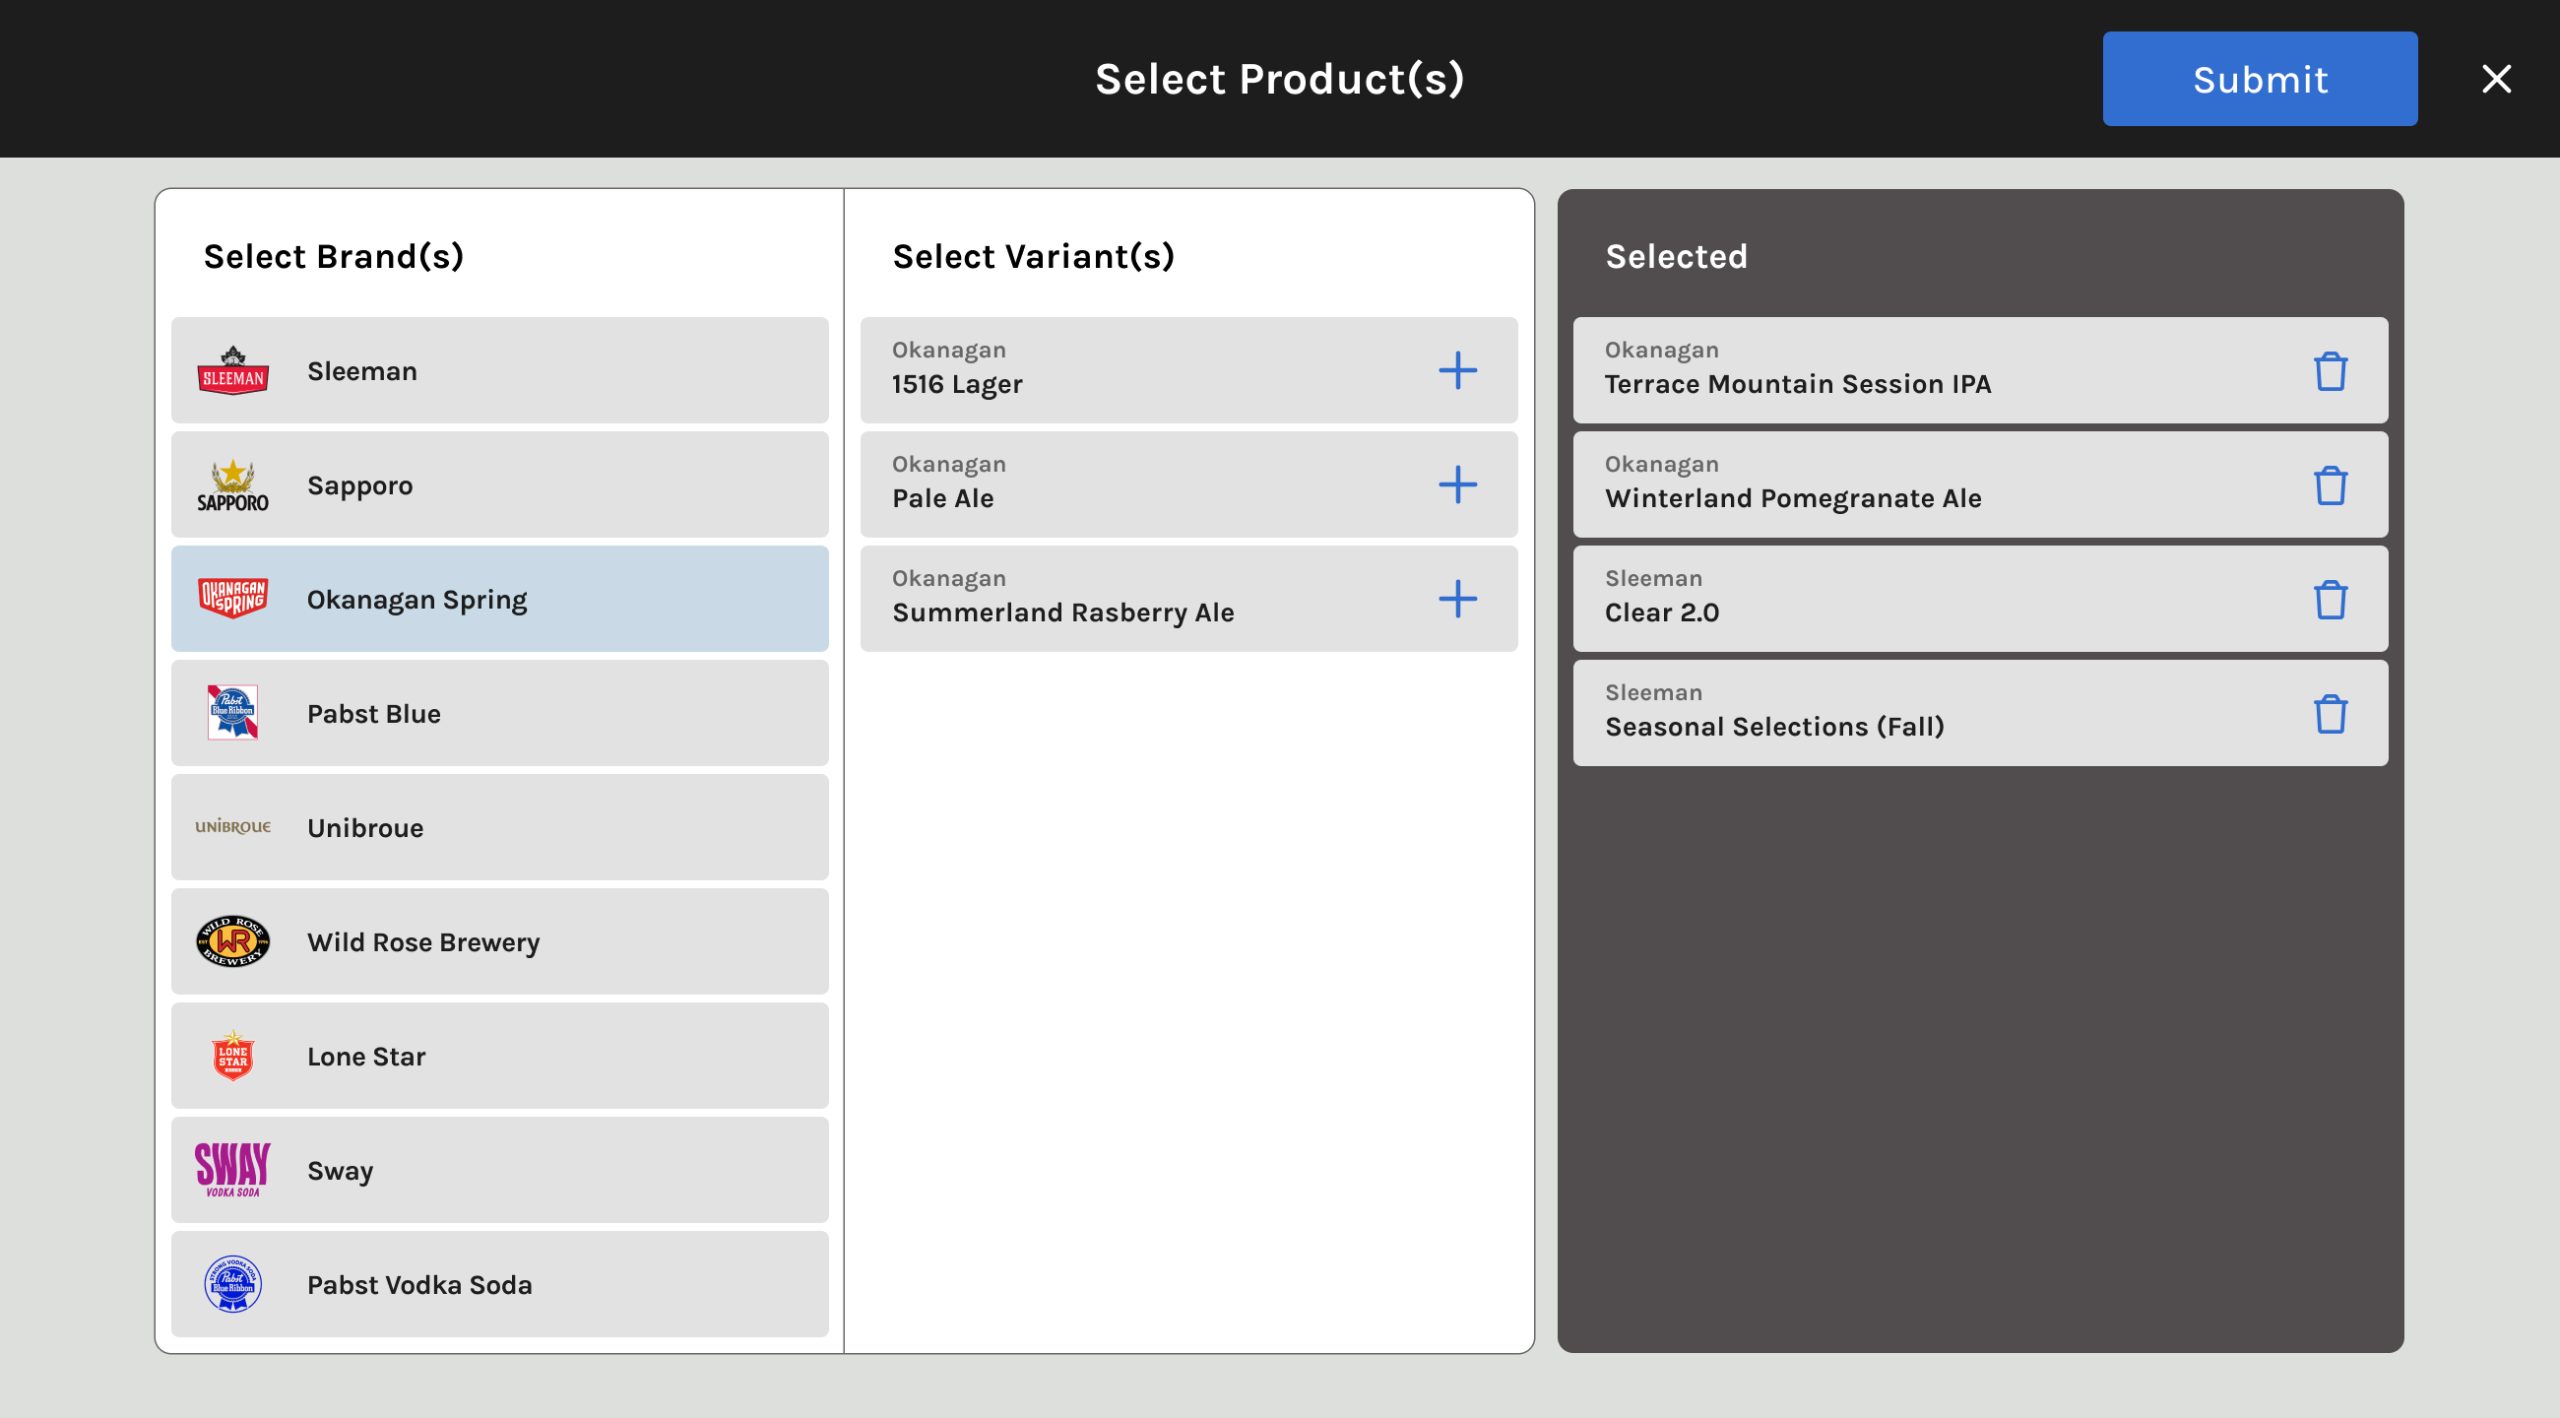Screen dimensions: 2560x1418
Task: Click the Unibroue logo icon
Action: click(x=233, y=826)
